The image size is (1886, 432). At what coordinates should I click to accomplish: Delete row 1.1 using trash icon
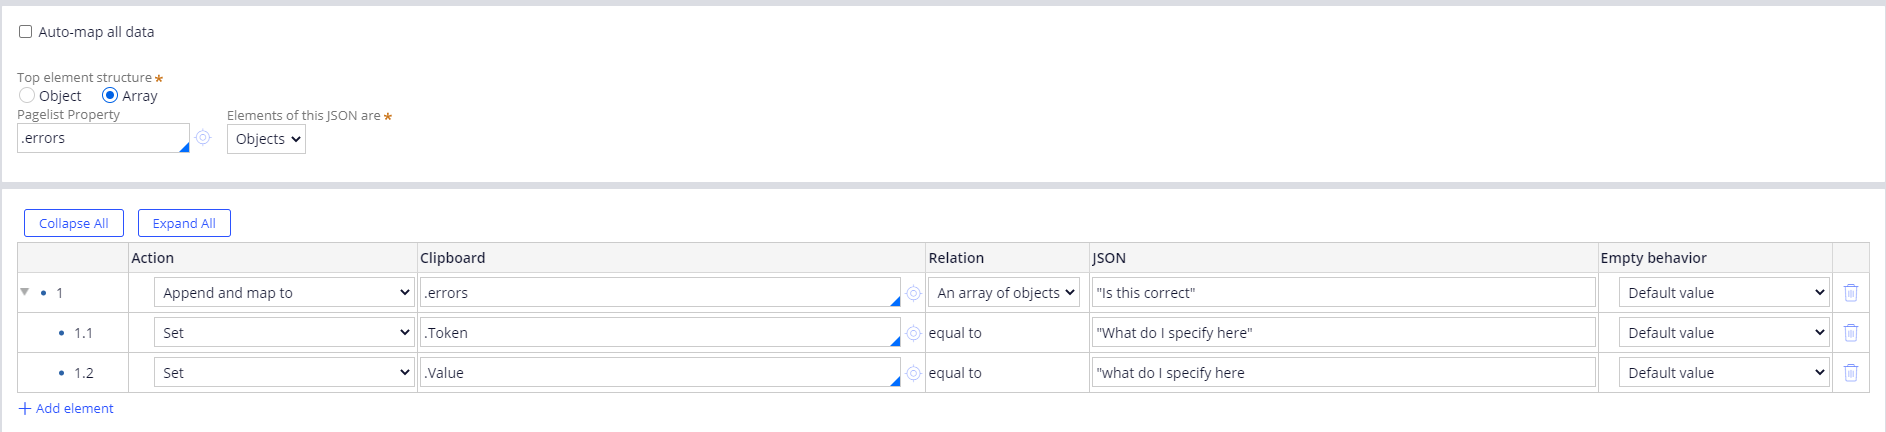(1850, 333)
